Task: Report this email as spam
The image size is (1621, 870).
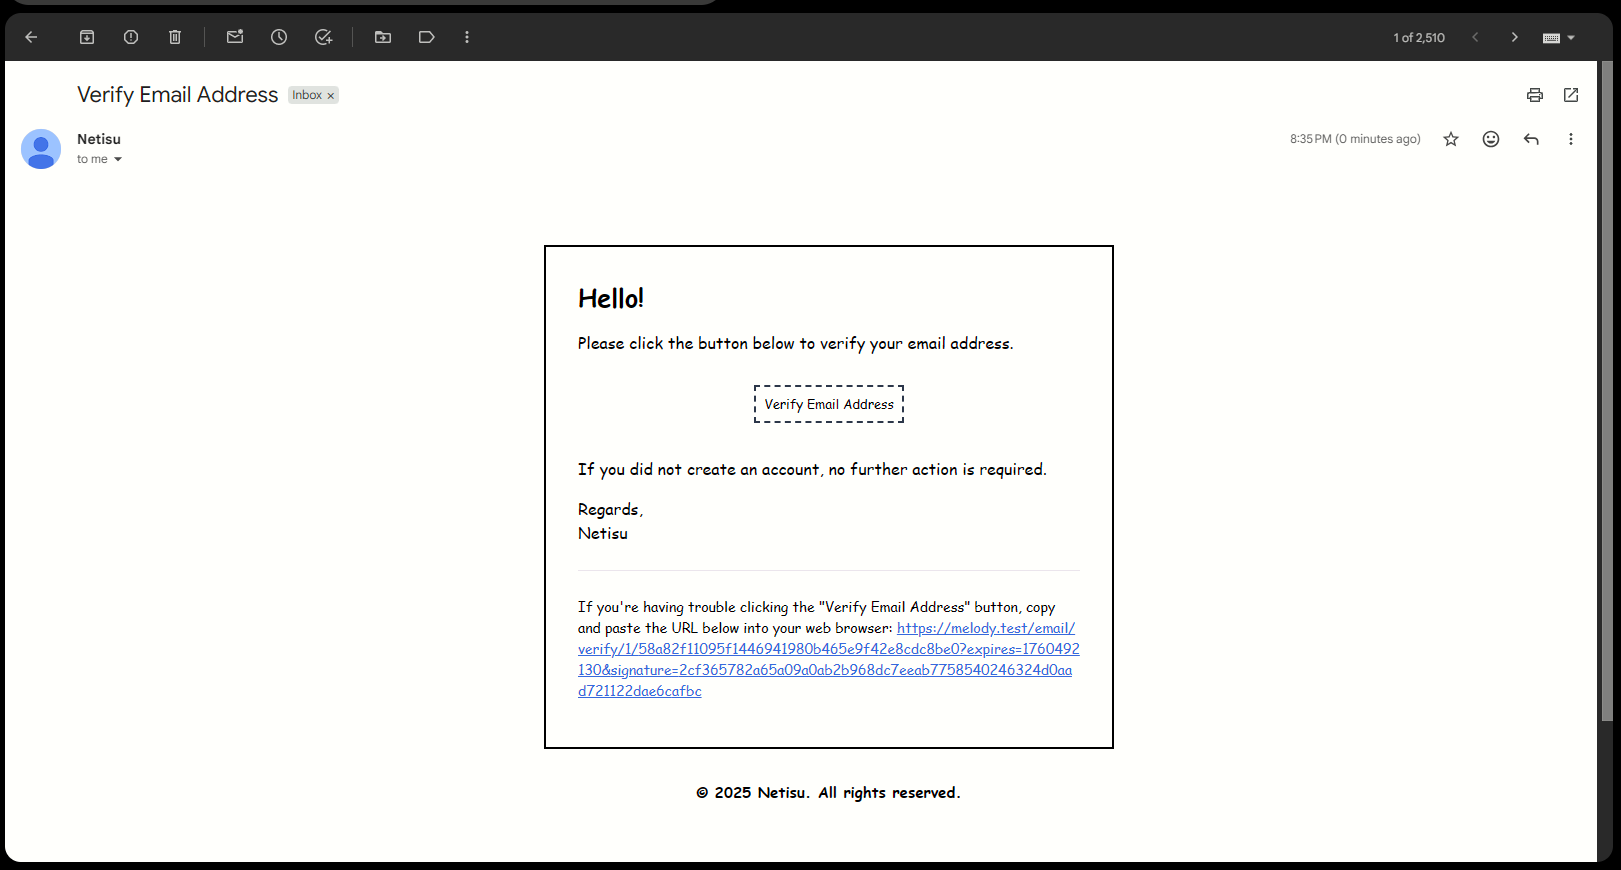Action: [x=131, y=37]
